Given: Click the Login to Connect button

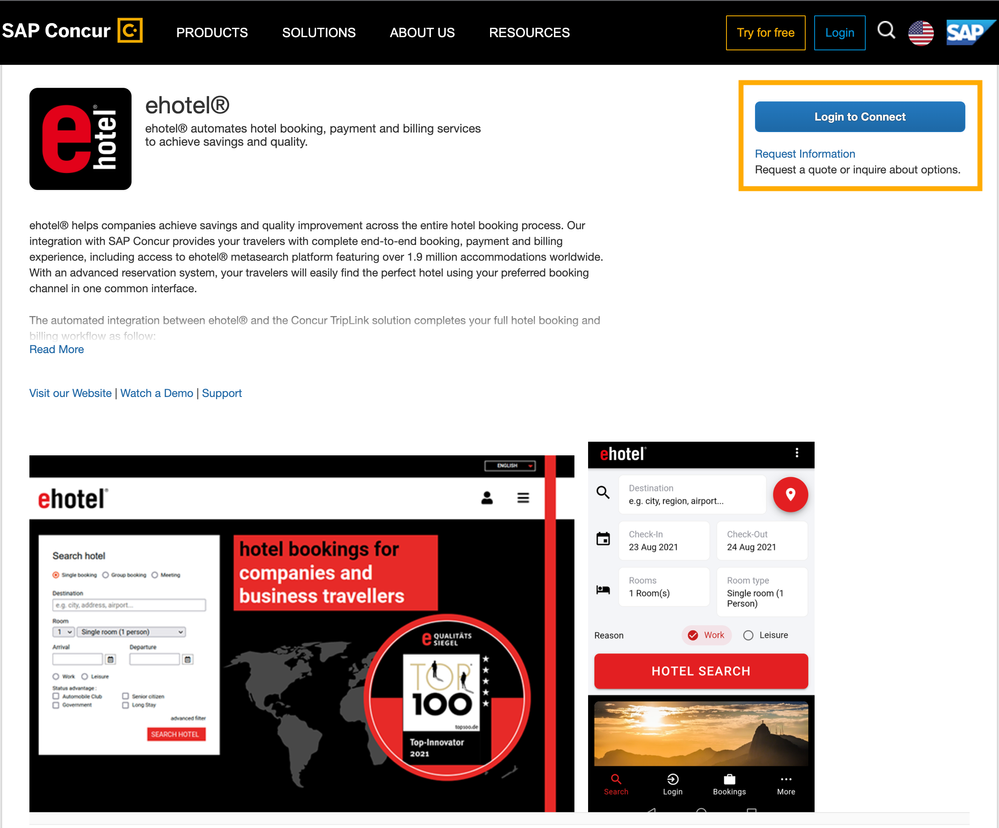Looking at the screenshot, I should coord(860,117).
